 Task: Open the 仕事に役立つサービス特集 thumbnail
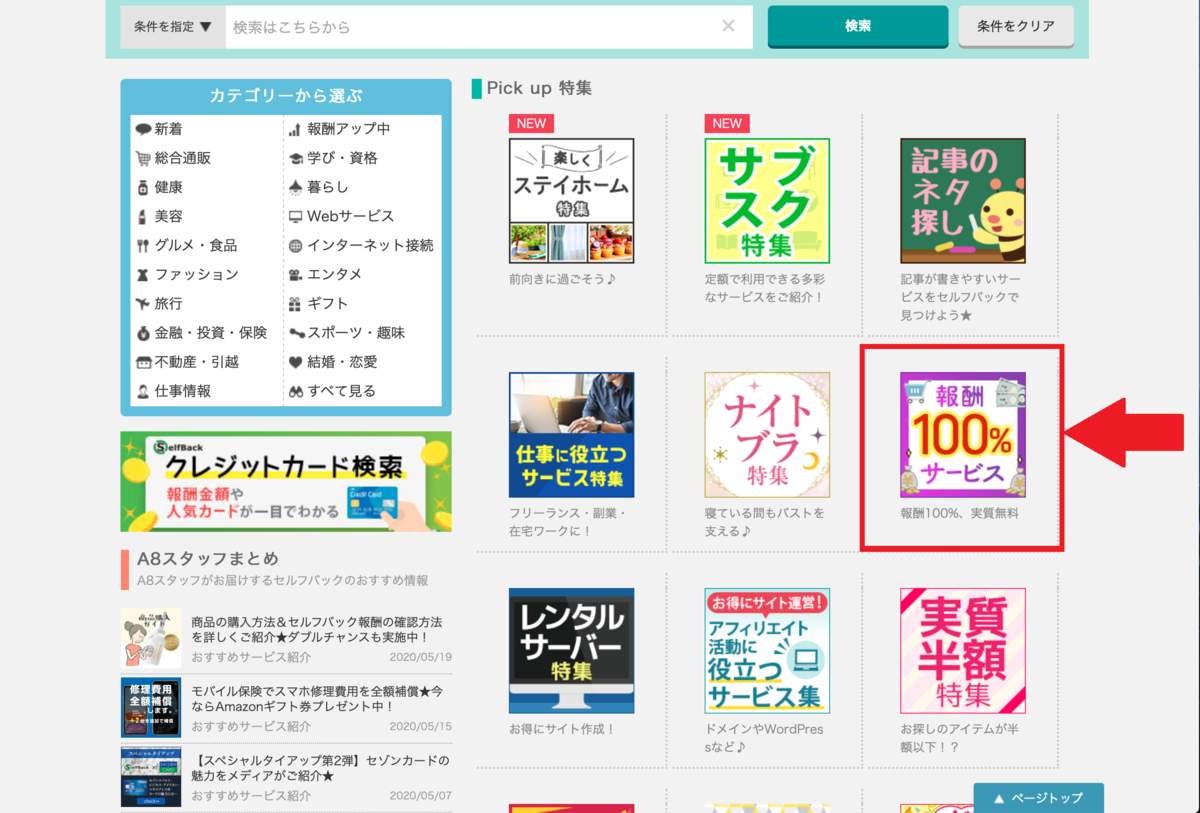coord(571,435)
